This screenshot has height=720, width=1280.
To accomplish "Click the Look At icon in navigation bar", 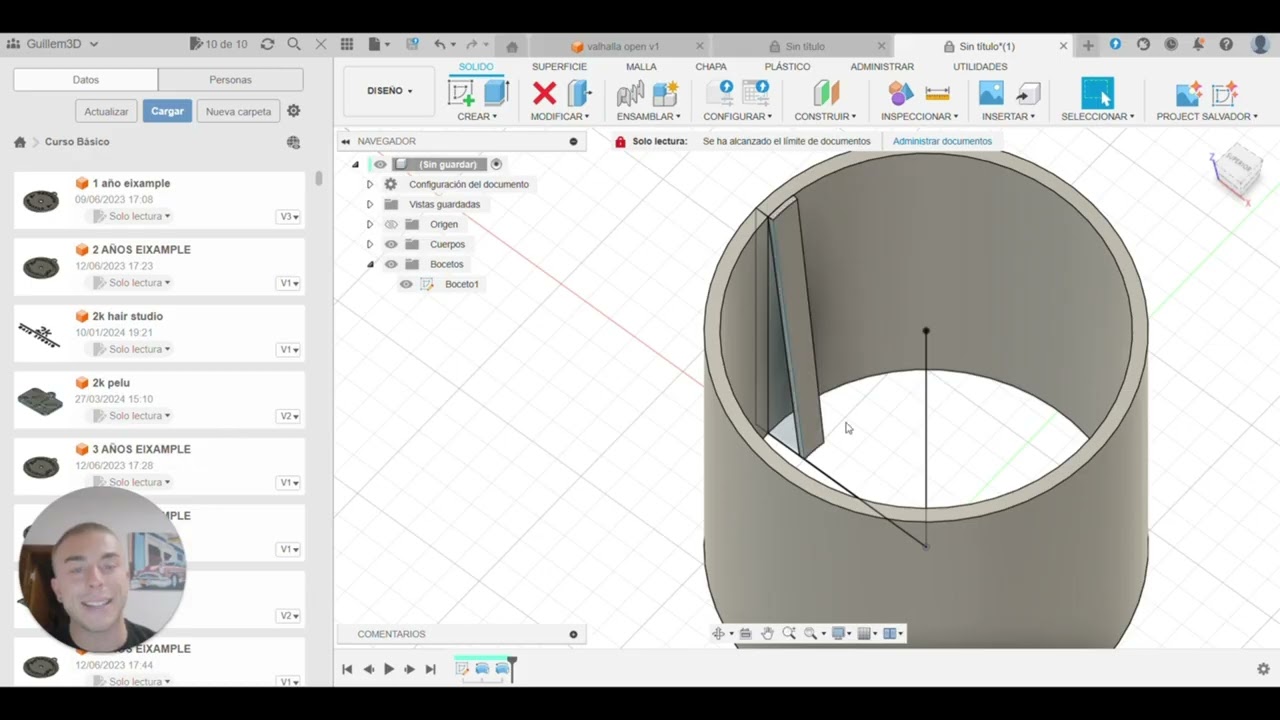I will [745, 633].
